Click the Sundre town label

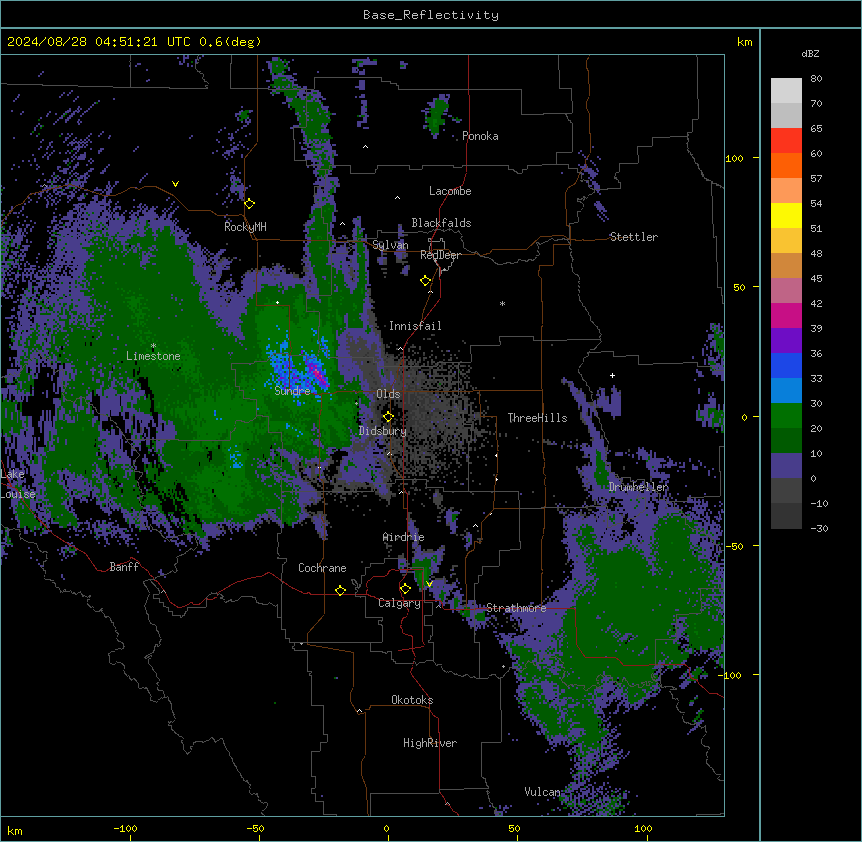(292, 391)
